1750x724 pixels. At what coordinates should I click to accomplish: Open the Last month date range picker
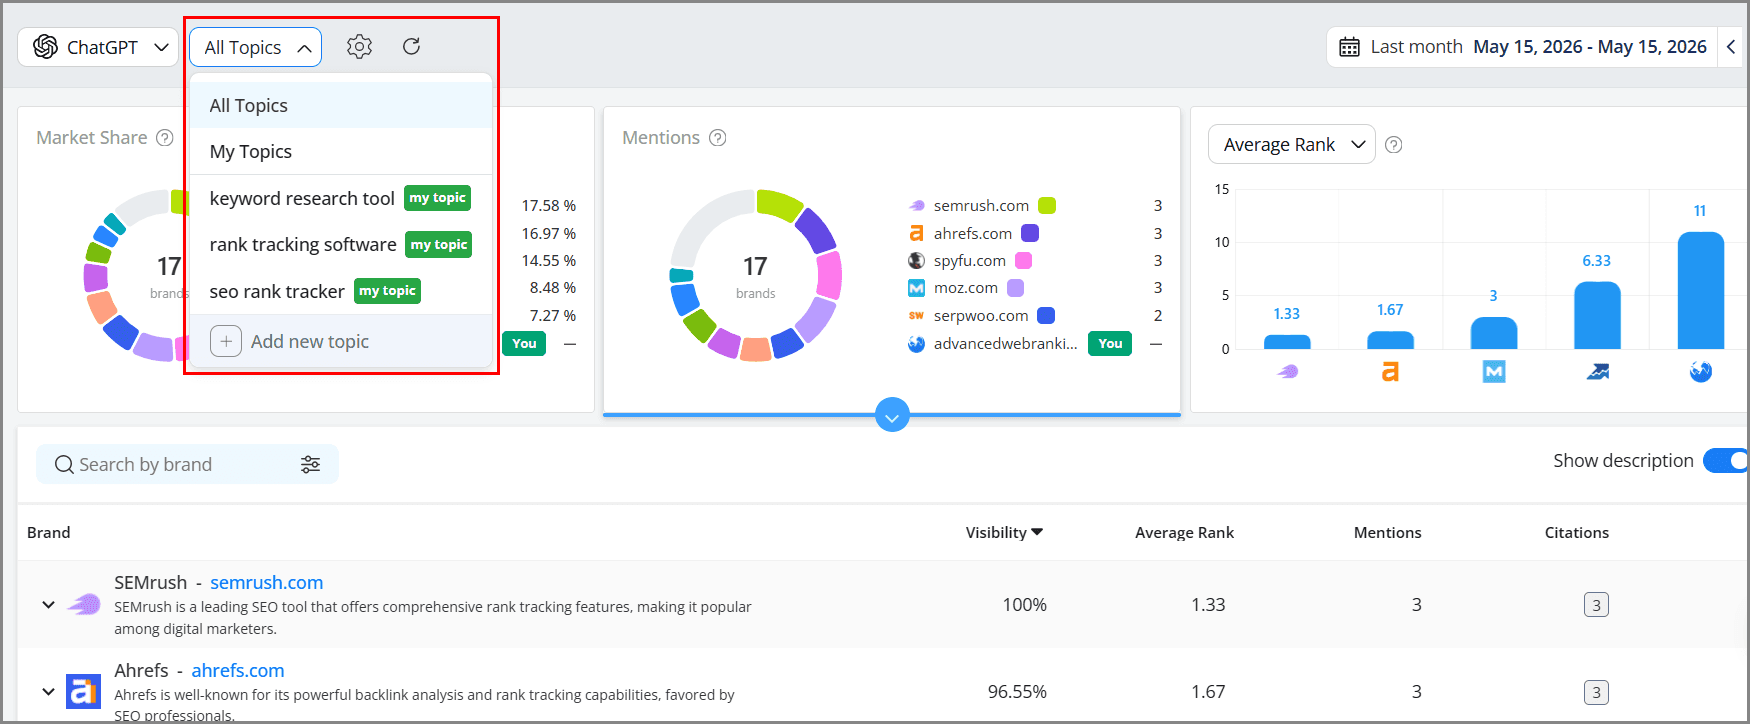coord(1522,47)
